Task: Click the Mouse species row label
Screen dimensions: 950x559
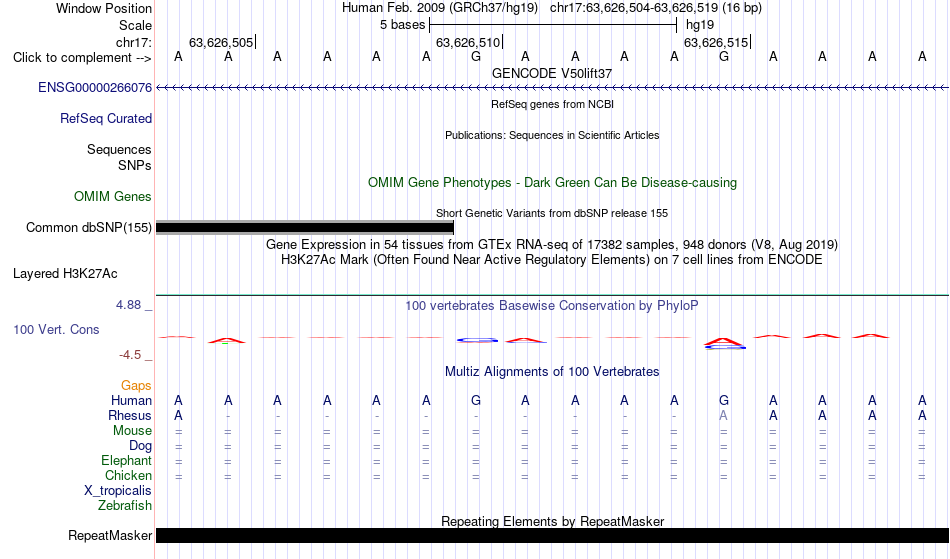Action: coord(132,431)
